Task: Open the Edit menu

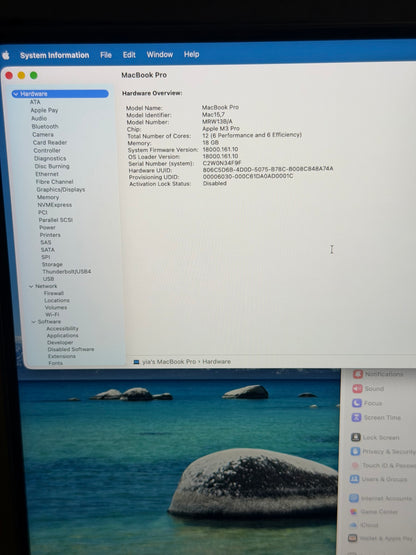Action: pos(129,55)
